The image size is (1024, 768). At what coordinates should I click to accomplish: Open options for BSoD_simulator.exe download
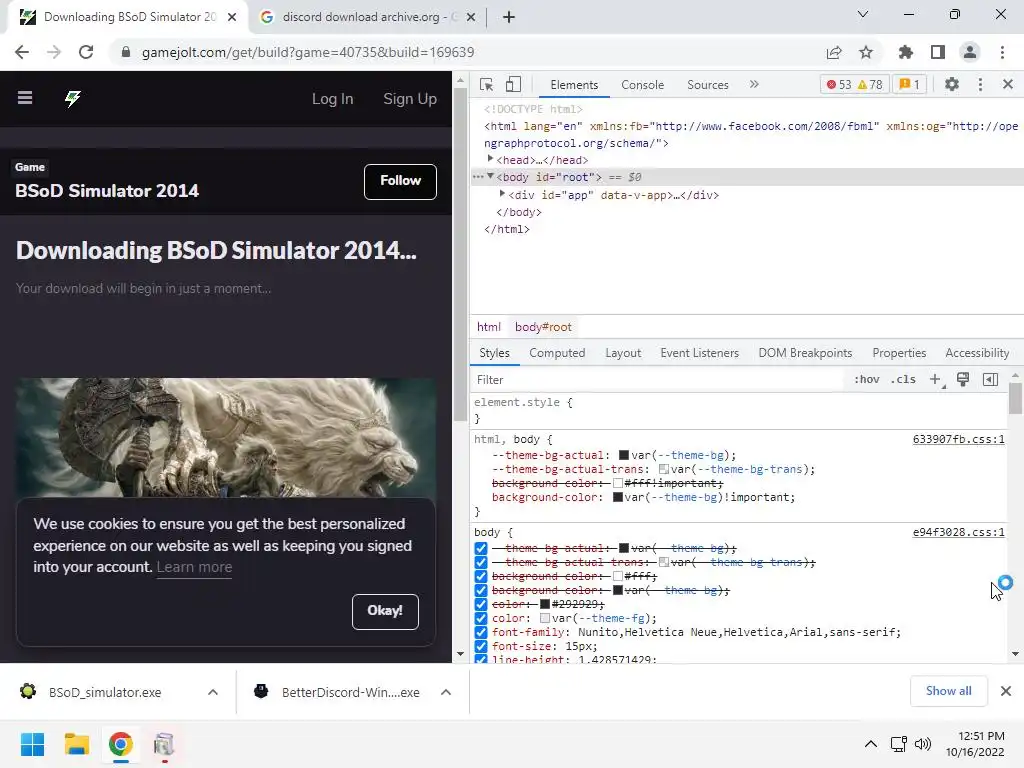213,692
